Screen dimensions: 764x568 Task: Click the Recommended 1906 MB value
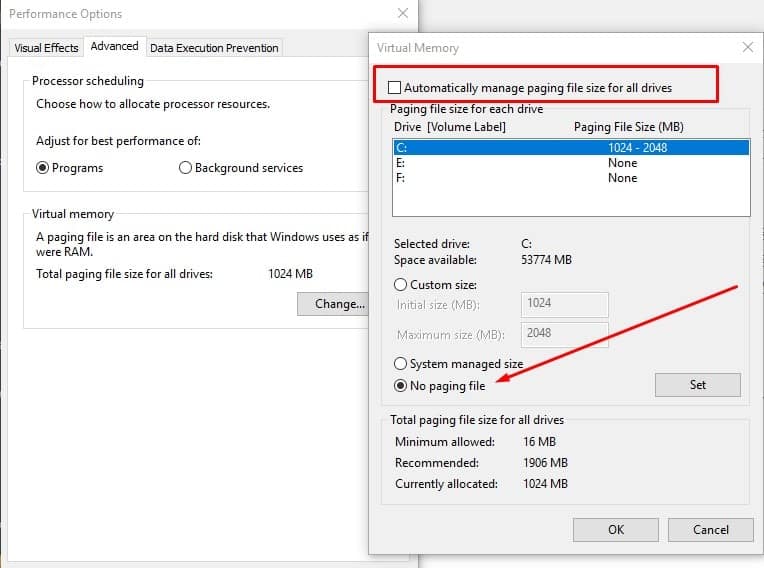(x=545, y=463)
